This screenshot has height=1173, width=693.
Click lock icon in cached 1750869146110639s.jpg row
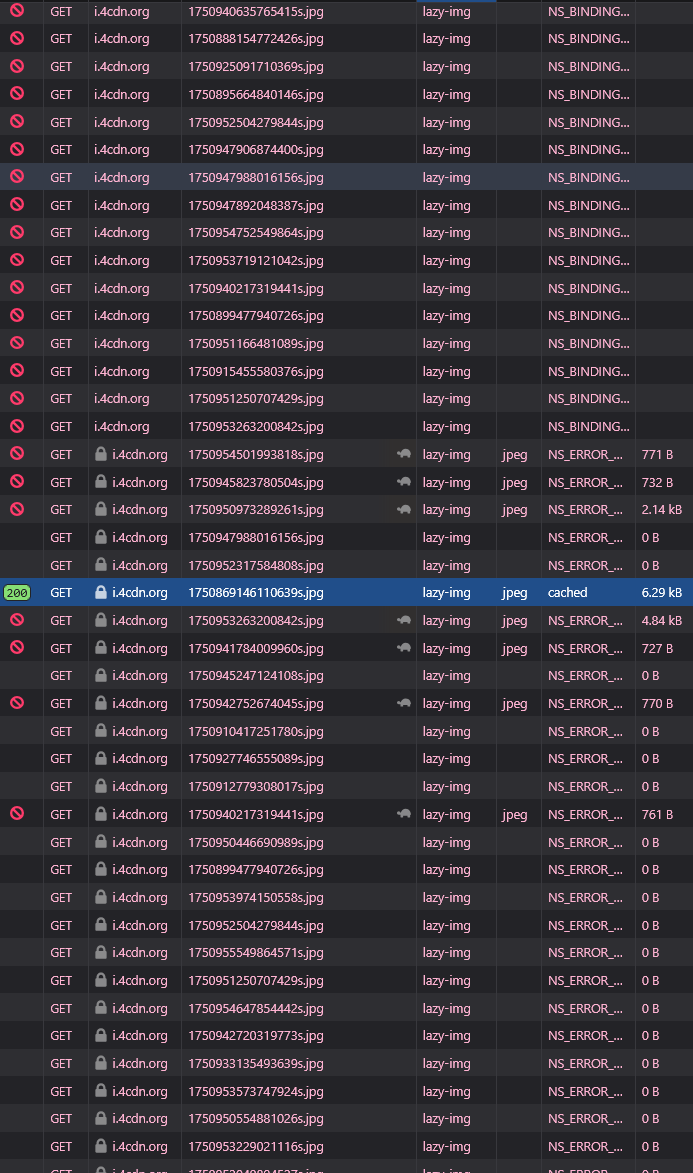pos(101,592)
